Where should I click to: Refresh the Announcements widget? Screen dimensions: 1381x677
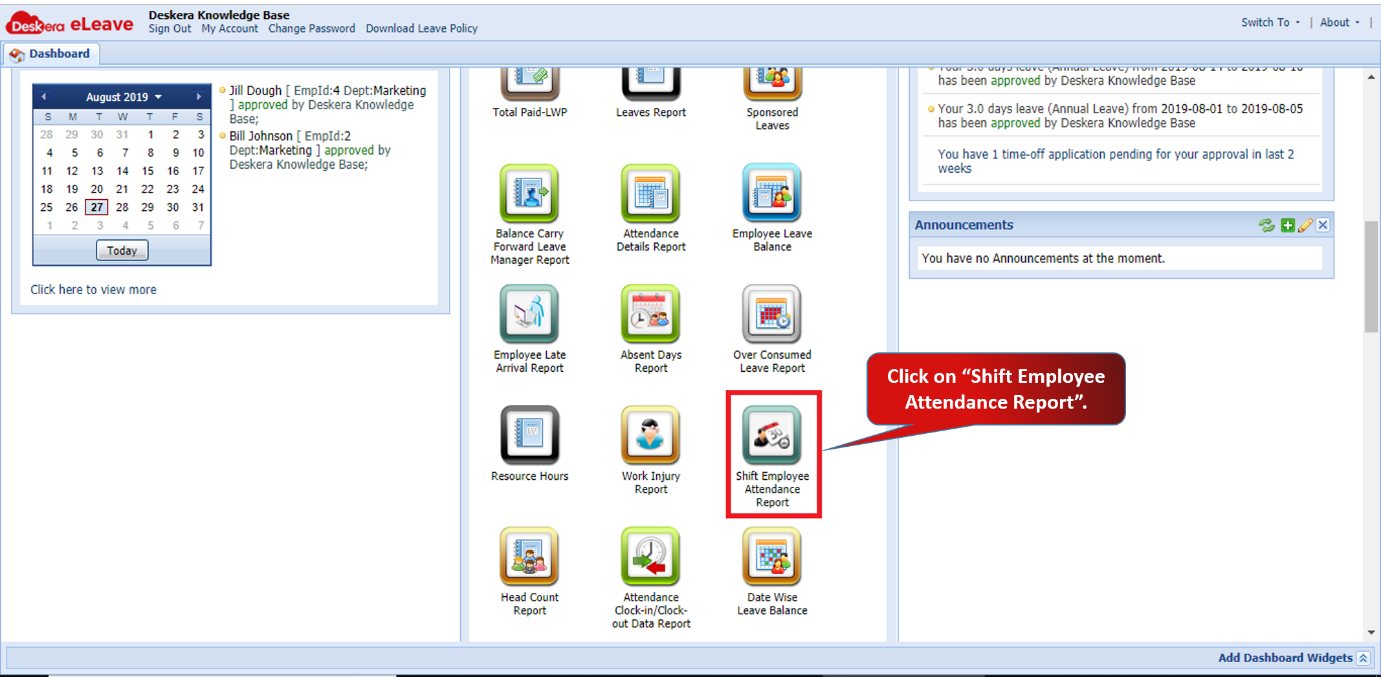tap(1266, 225)
